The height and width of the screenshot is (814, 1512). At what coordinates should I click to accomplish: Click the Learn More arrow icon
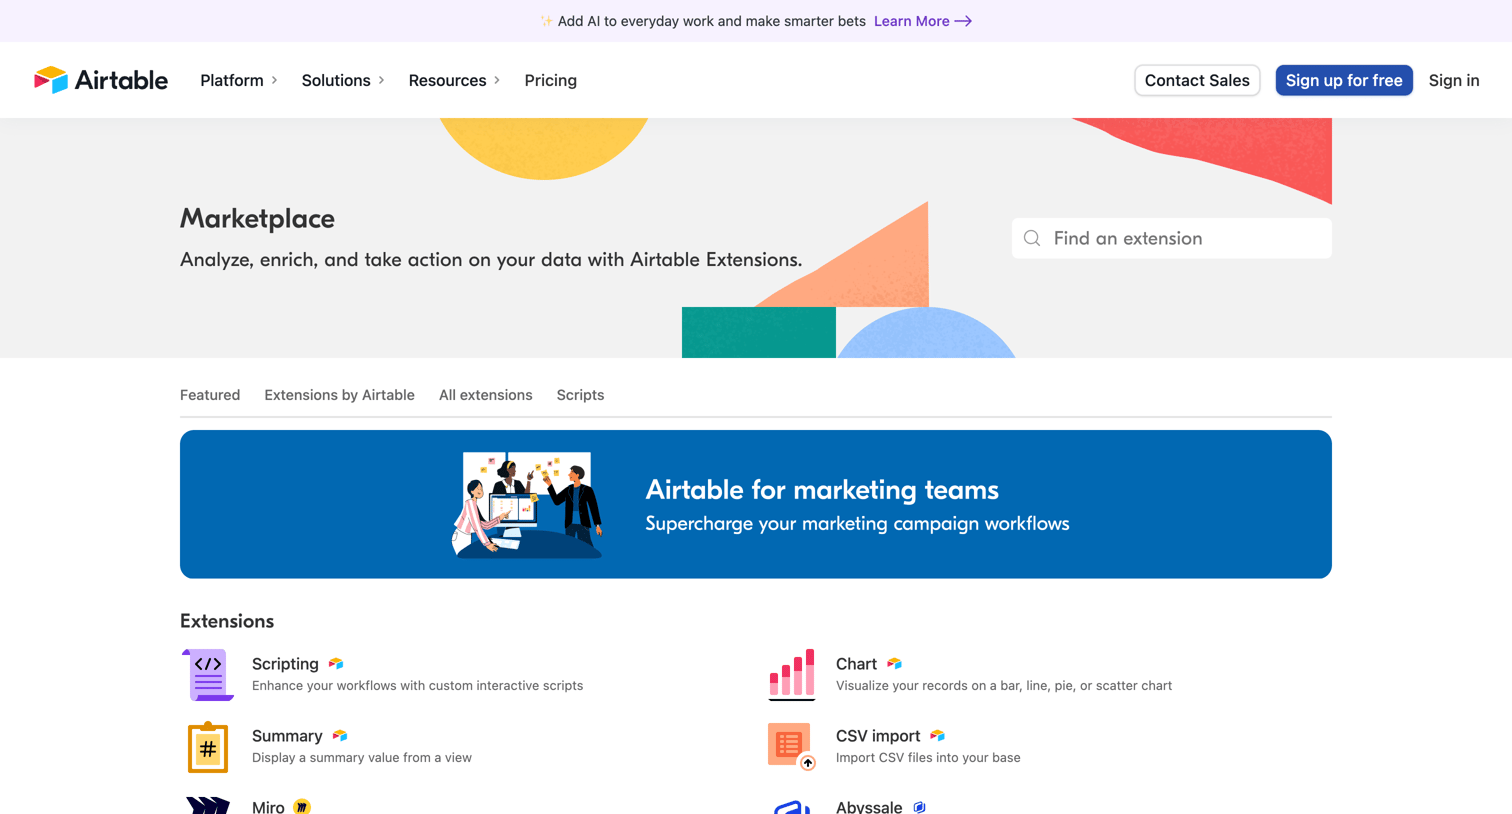963,21
